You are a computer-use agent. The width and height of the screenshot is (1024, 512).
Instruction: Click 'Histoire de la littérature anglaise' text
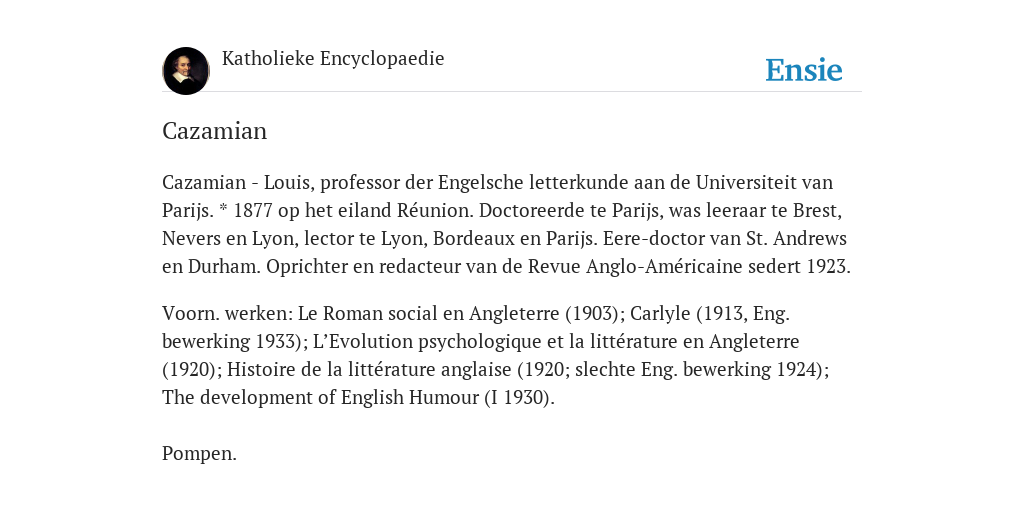pos(369,370)
